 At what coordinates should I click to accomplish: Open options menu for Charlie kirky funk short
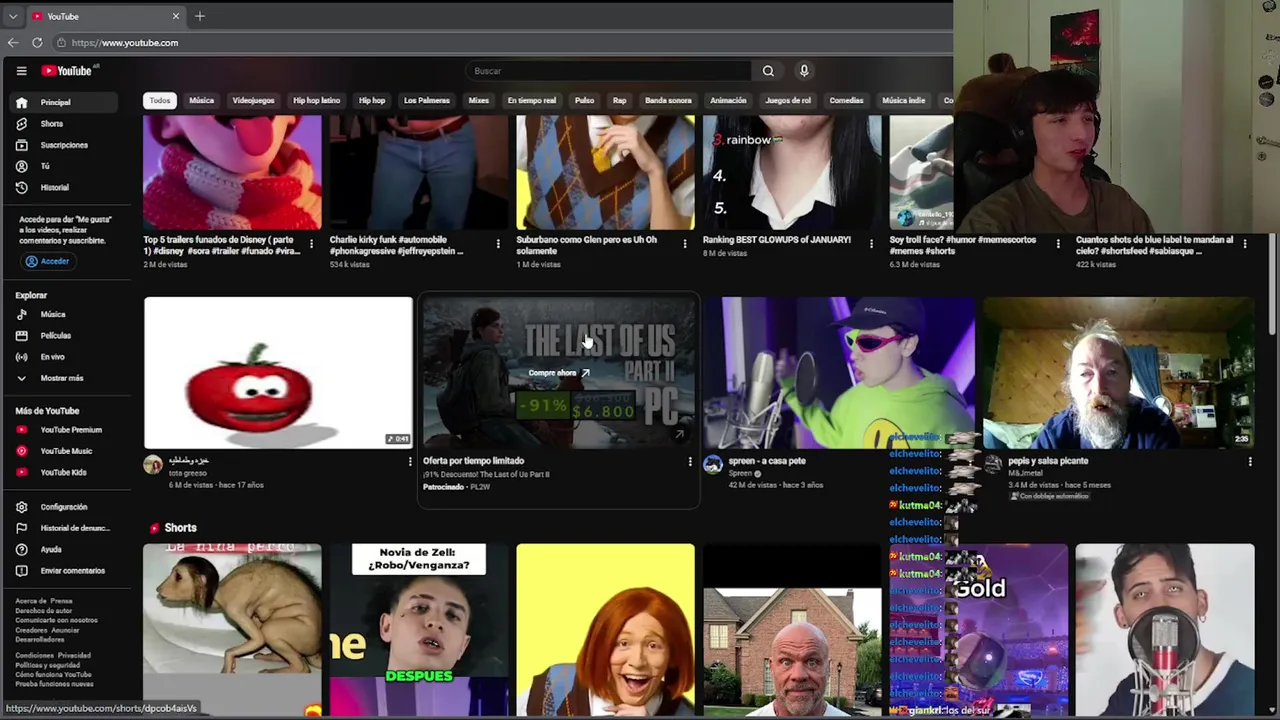coord(498,243)
